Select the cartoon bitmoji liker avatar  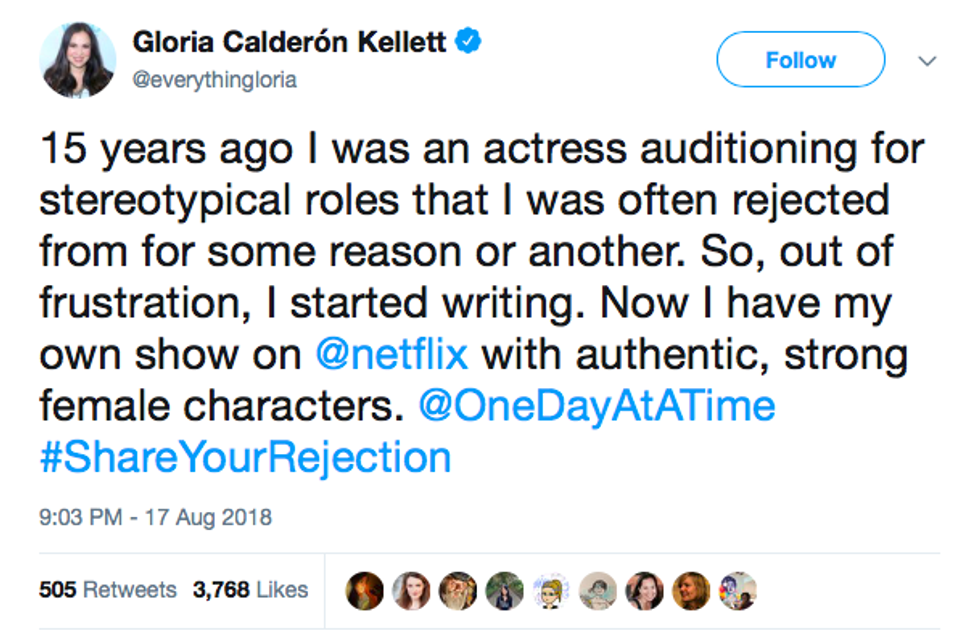coord(551,591)
